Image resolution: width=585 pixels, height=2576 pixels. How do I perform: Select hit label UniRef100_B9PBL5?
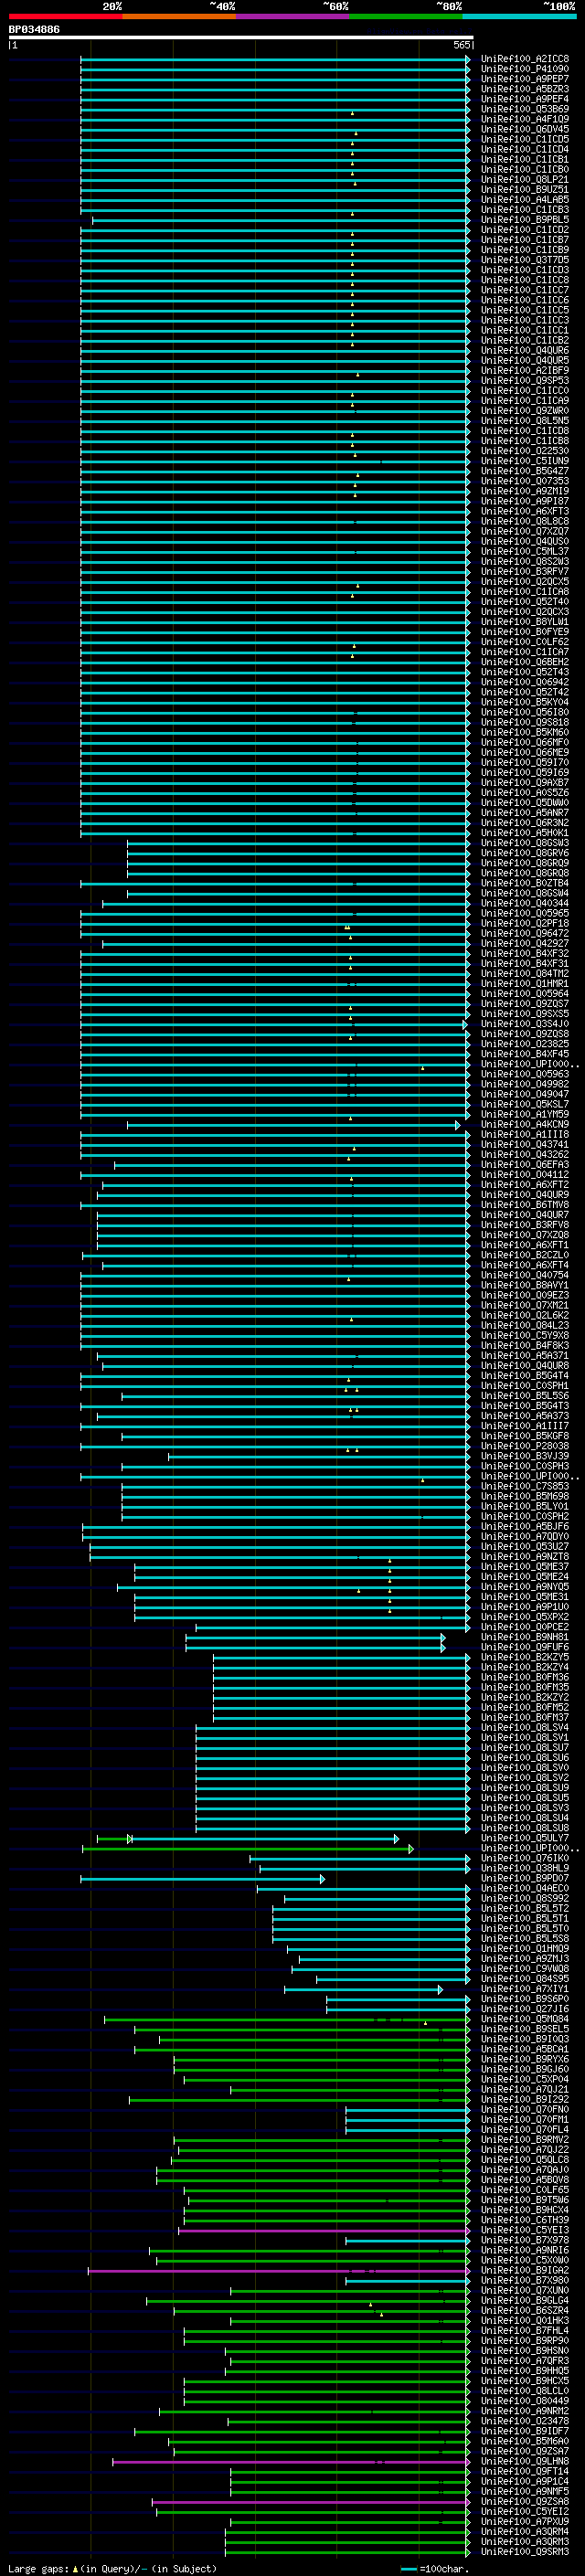pos(525,220)
